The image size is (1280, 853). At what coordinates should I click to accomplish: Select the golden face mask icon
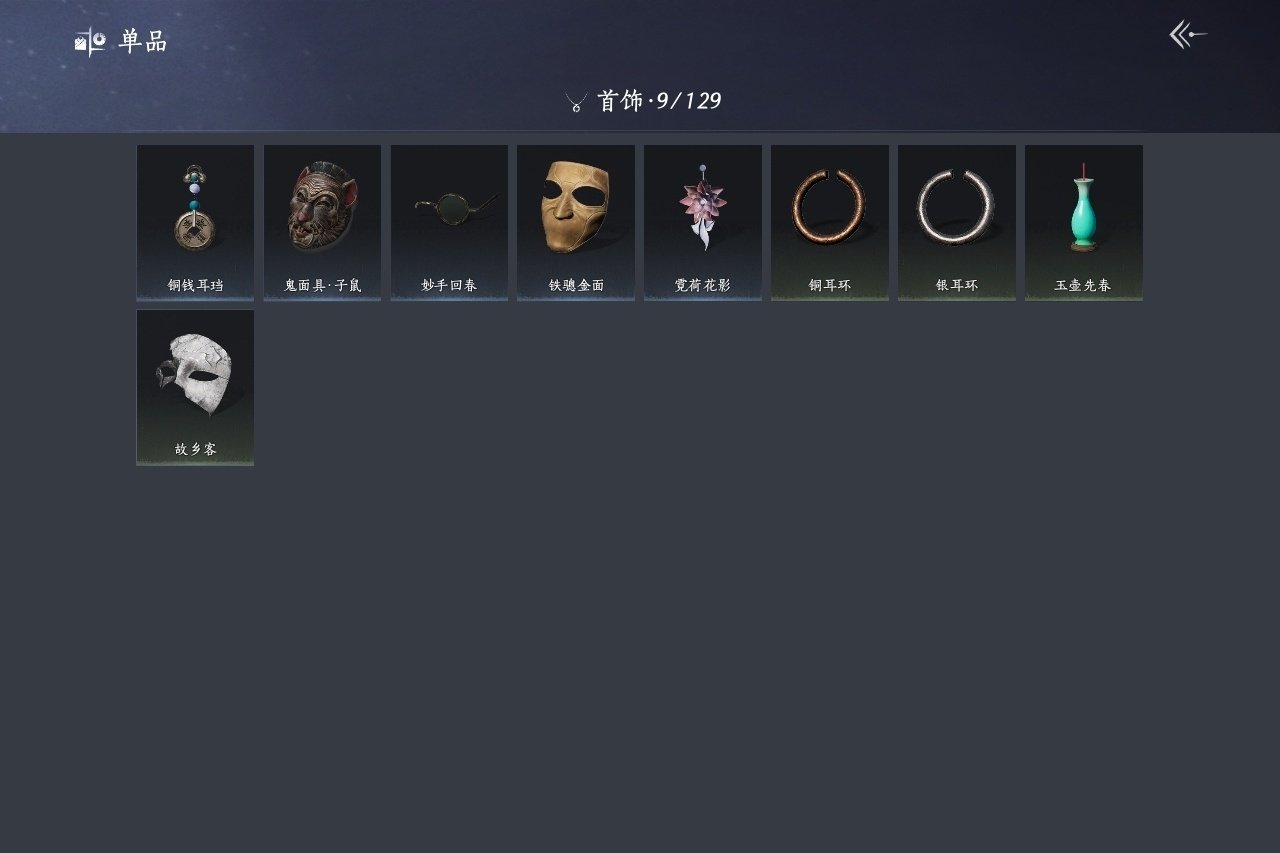(x=575, y=207)
